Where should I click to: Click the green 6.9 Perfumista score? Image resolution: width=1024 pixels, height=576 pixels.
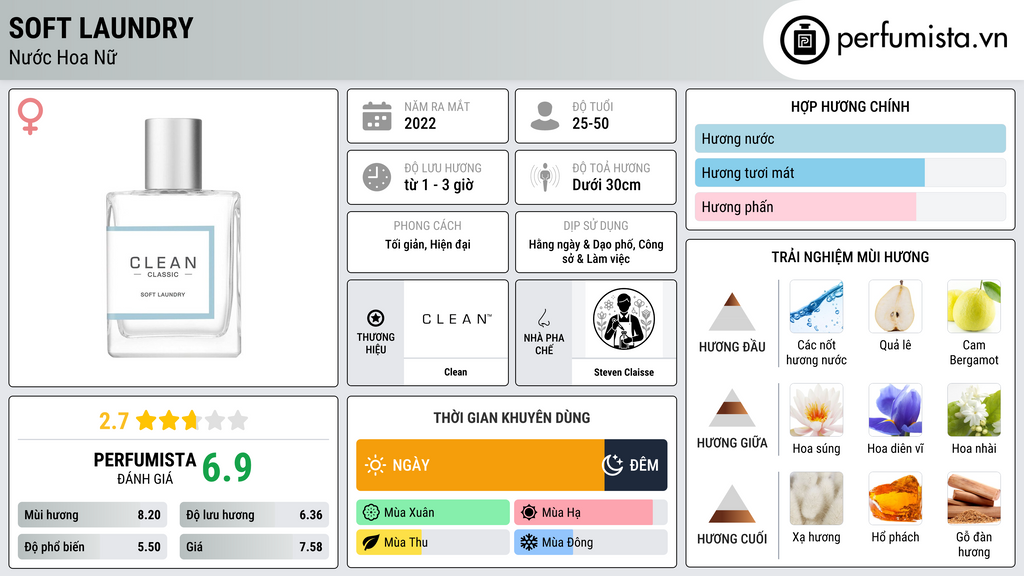[x=227, y=468]
